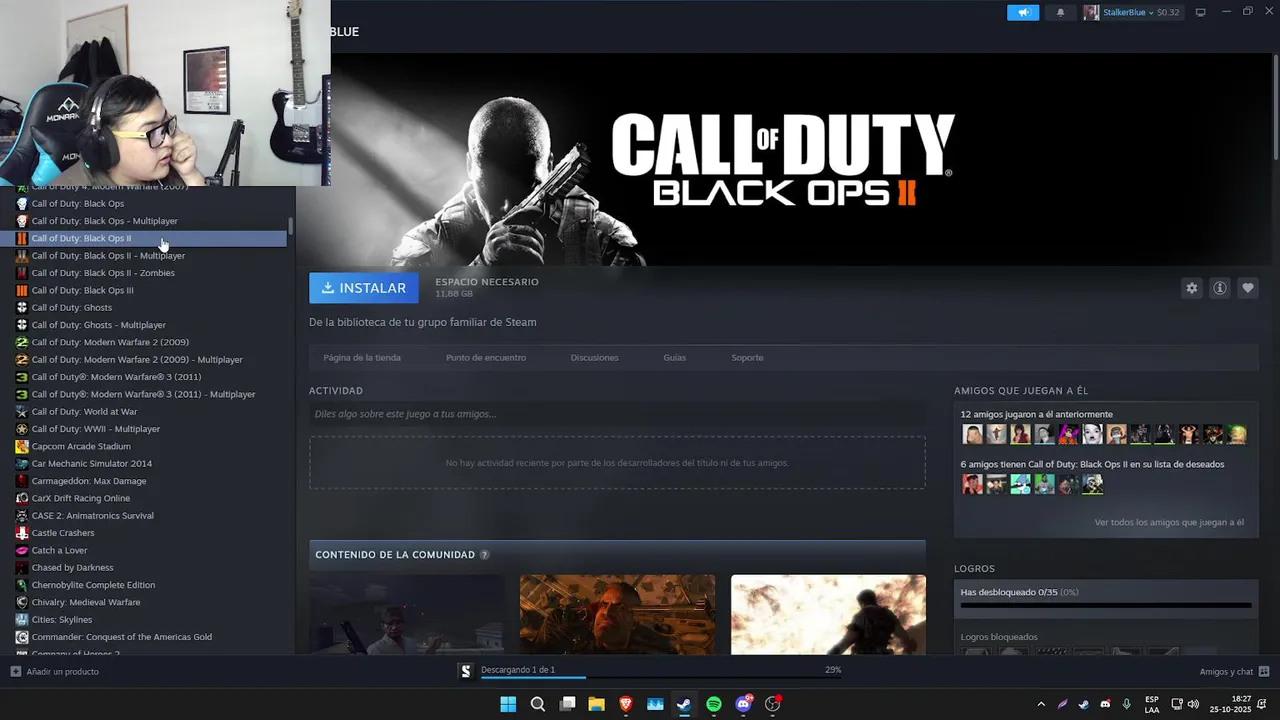
Task: Open the middle community content thumbnail
Action: coord(617,614)
